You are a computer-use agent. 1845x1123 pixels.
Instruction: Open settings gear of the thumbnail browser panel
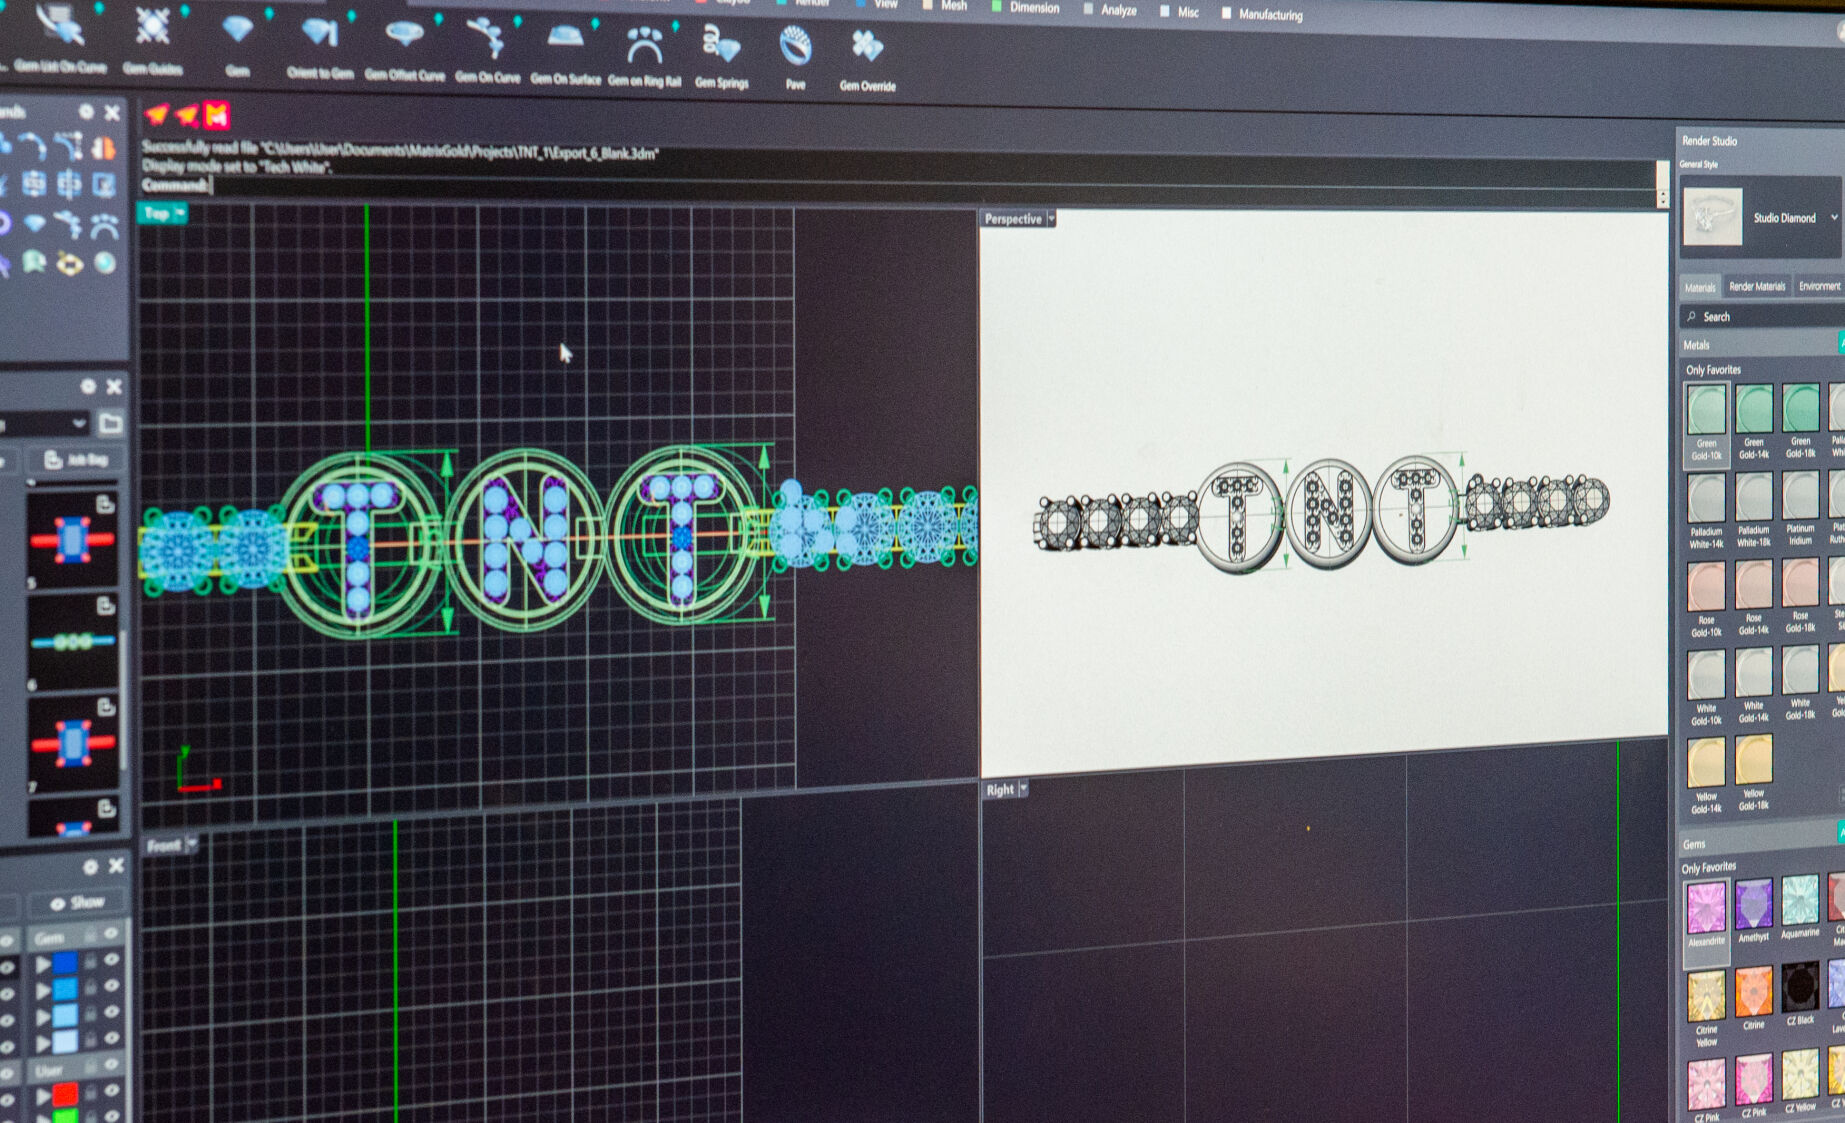88,386
